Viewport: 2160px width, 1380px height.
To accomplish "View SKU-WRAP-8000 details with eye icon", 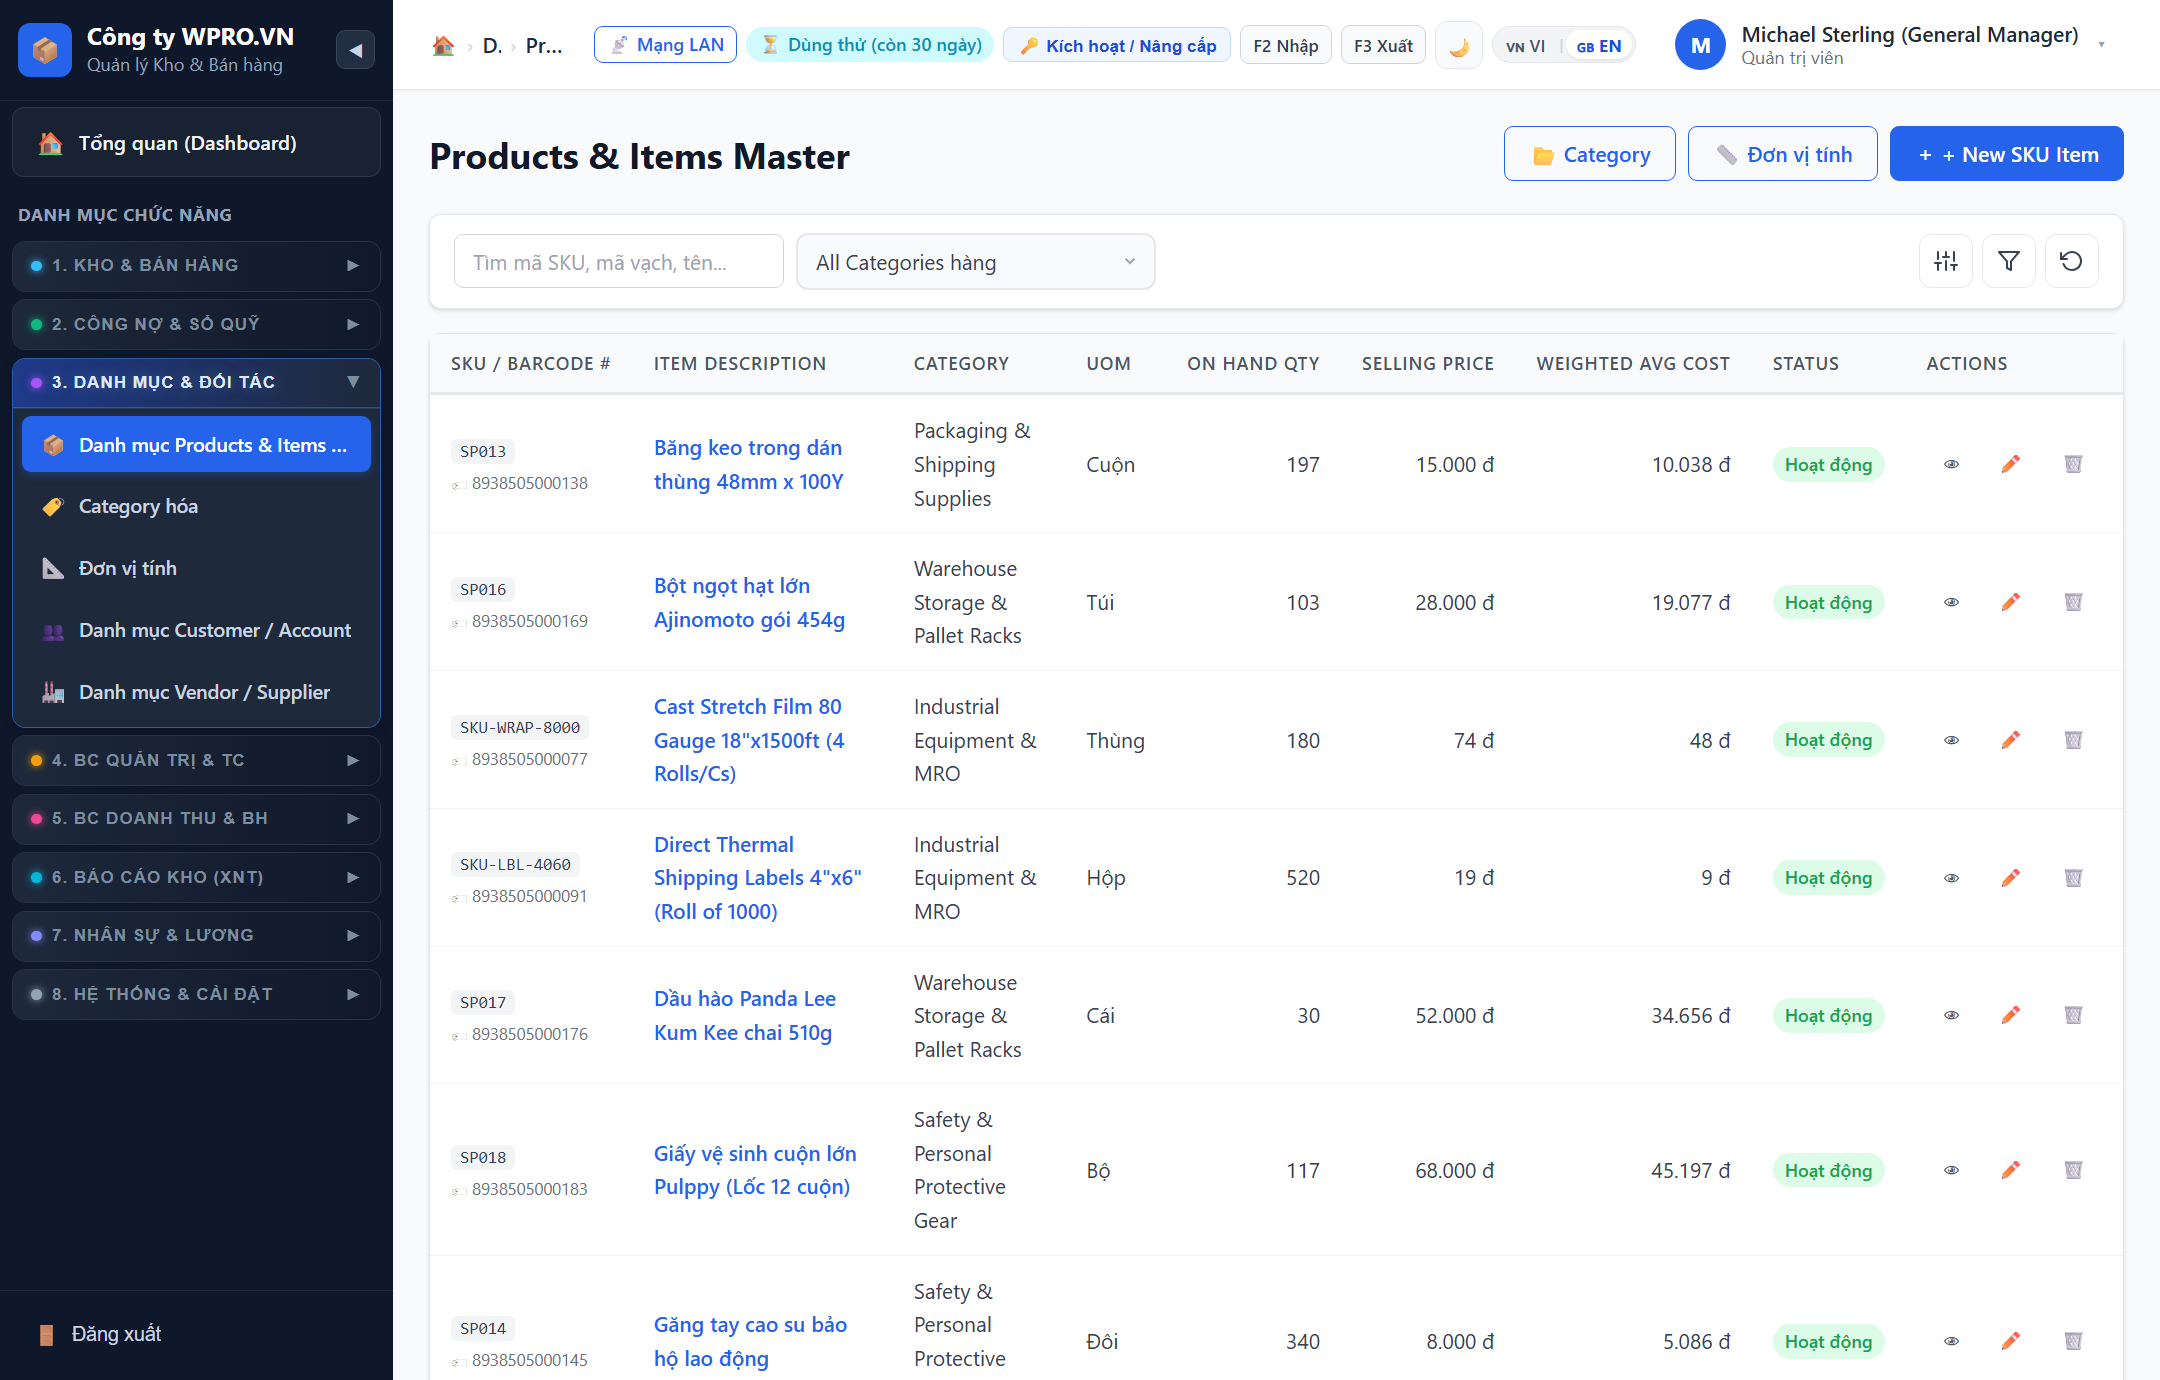I will pyautogui.click(x=1951, y=740).
